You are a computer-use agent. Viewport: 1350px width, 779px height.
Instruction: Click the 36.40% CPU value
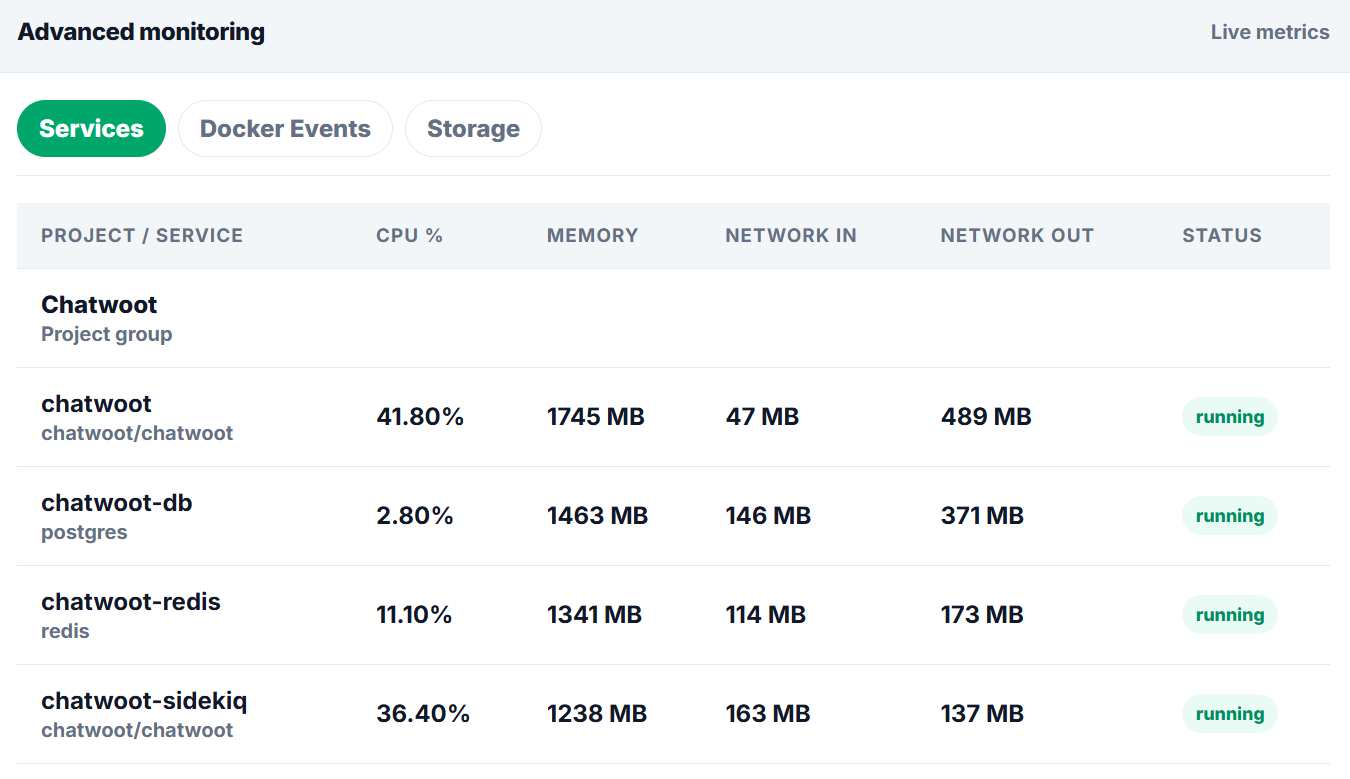[423, 714]
